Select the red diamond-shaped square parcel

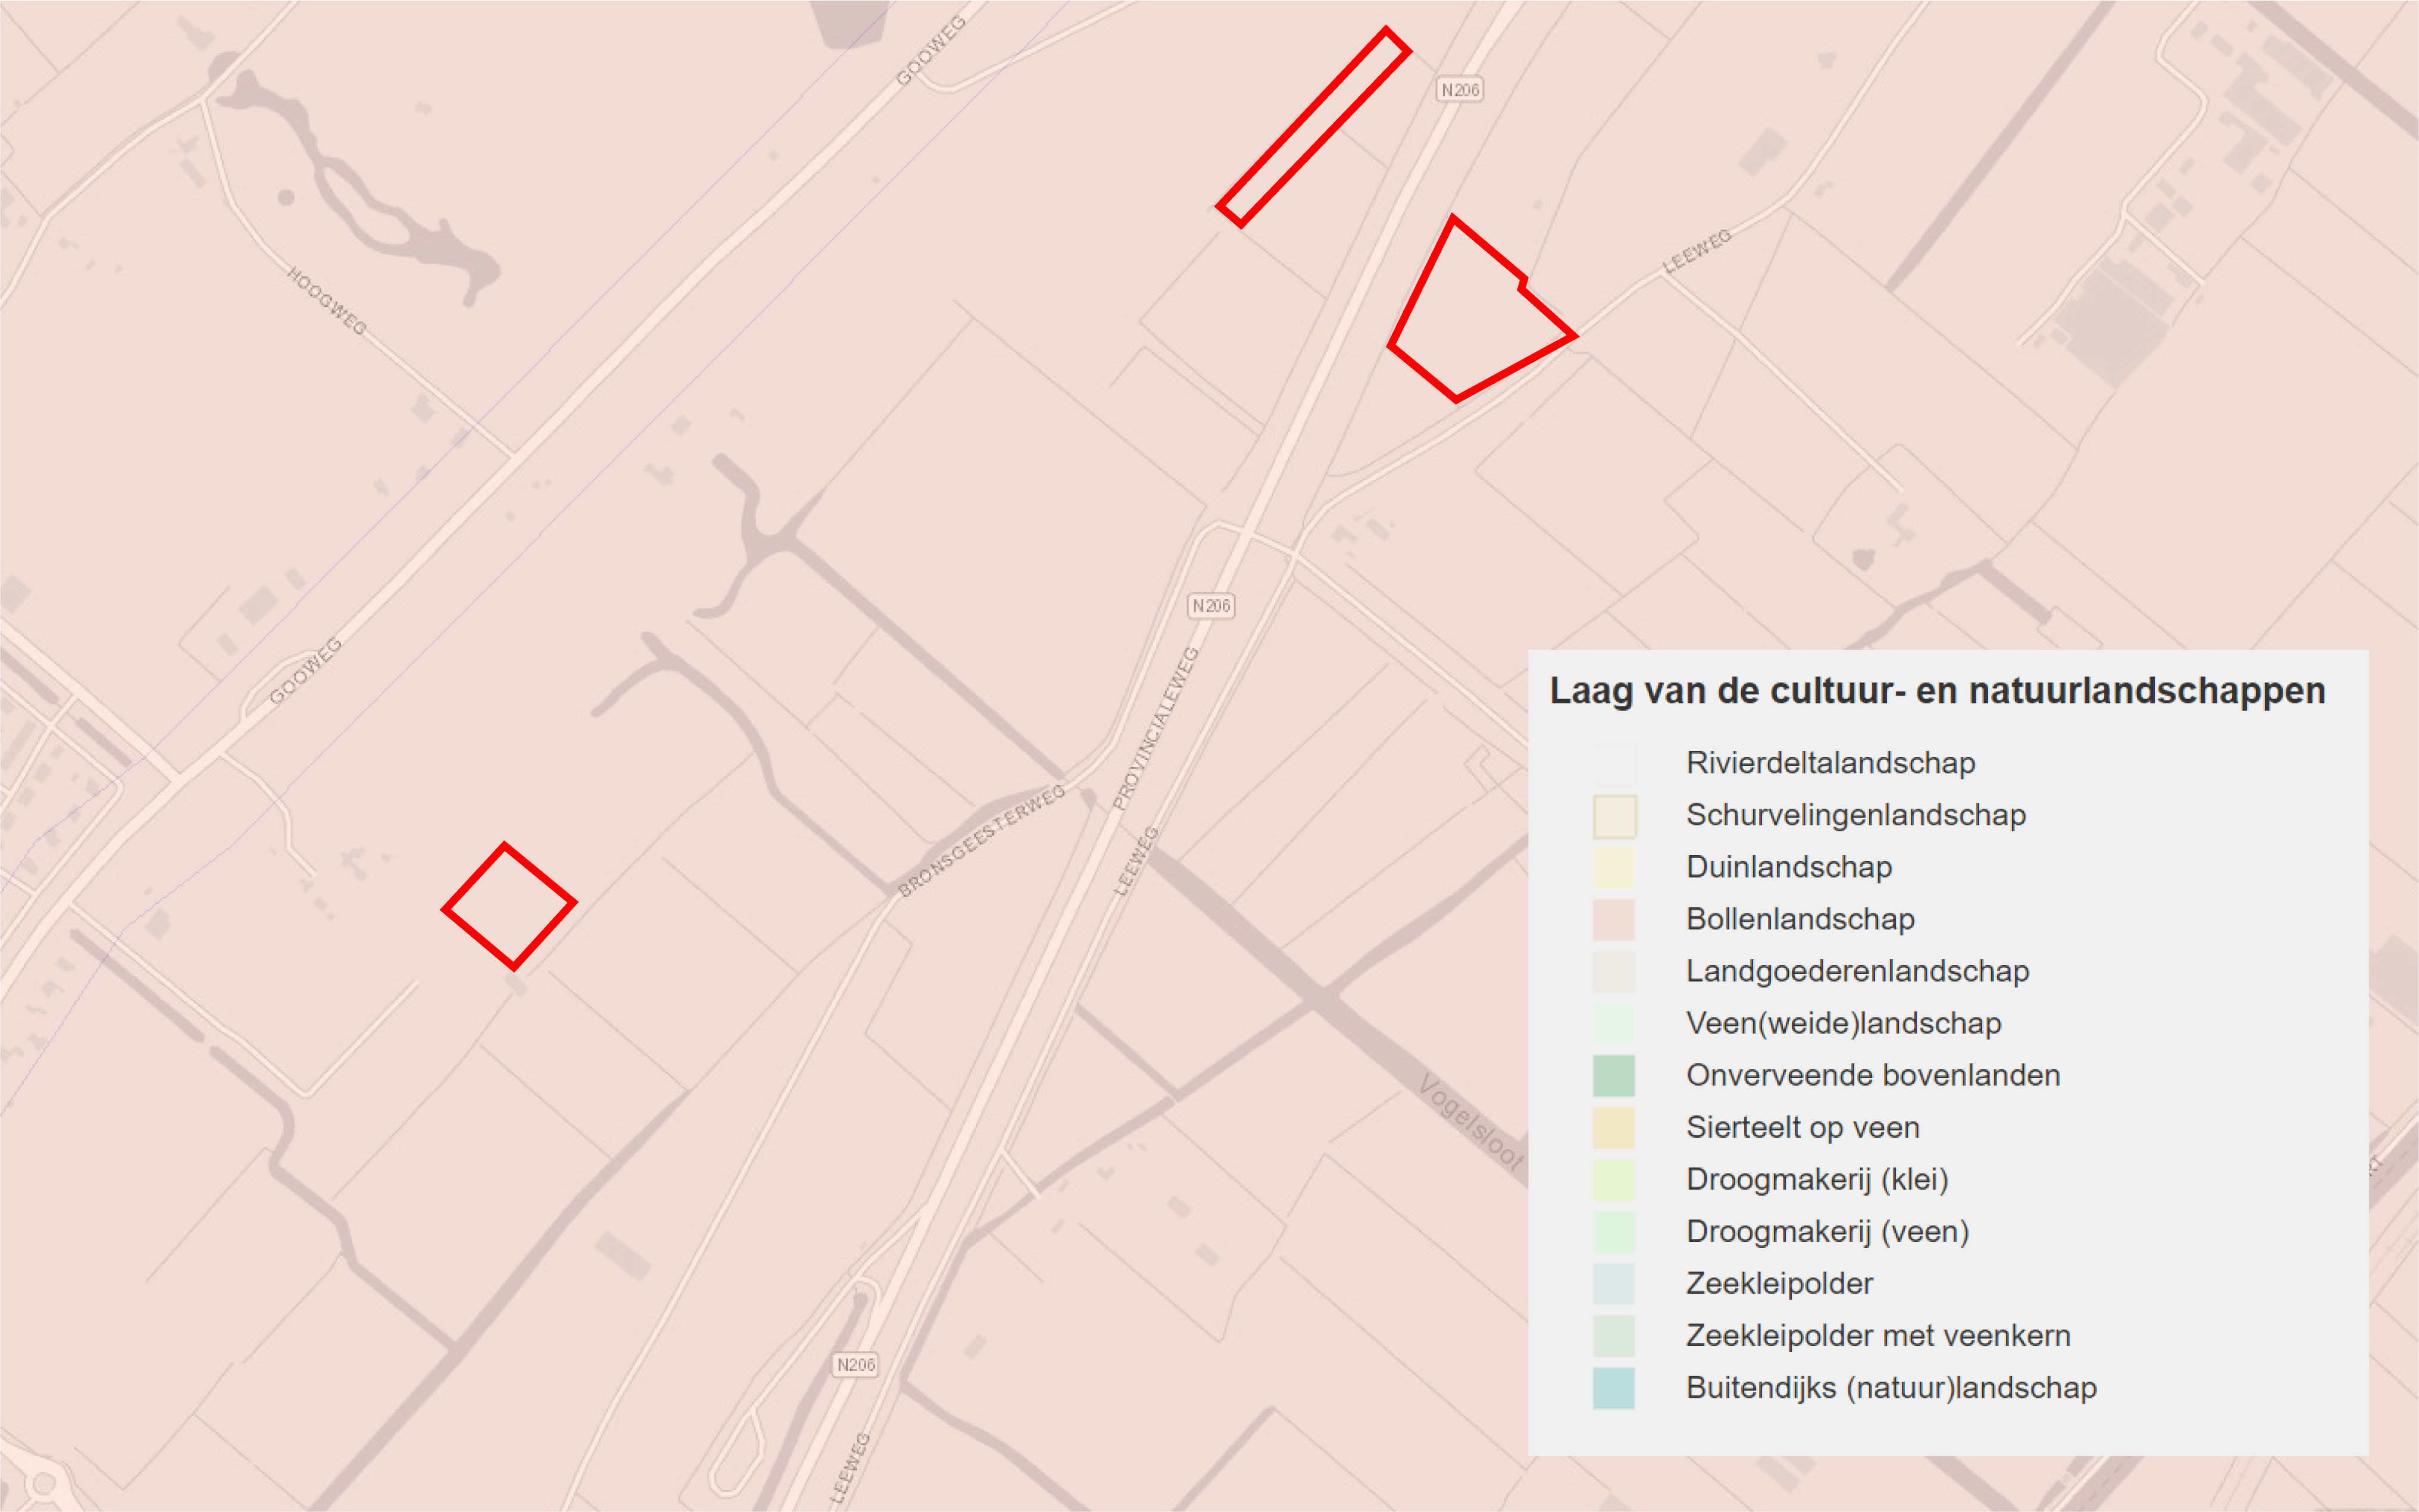(509, 906)
